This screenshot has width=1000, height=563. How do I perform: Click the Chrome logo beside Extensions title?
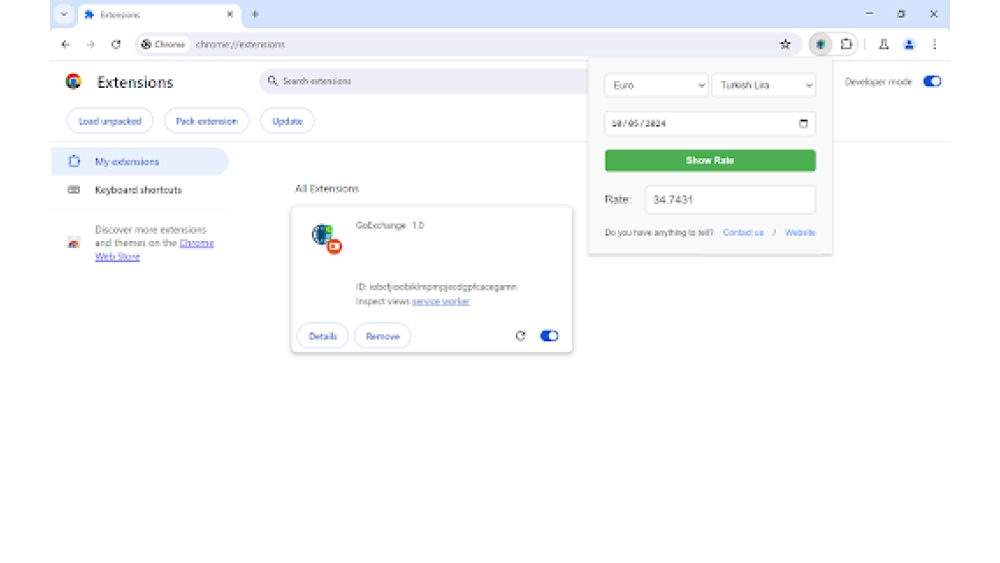(74, 82)
